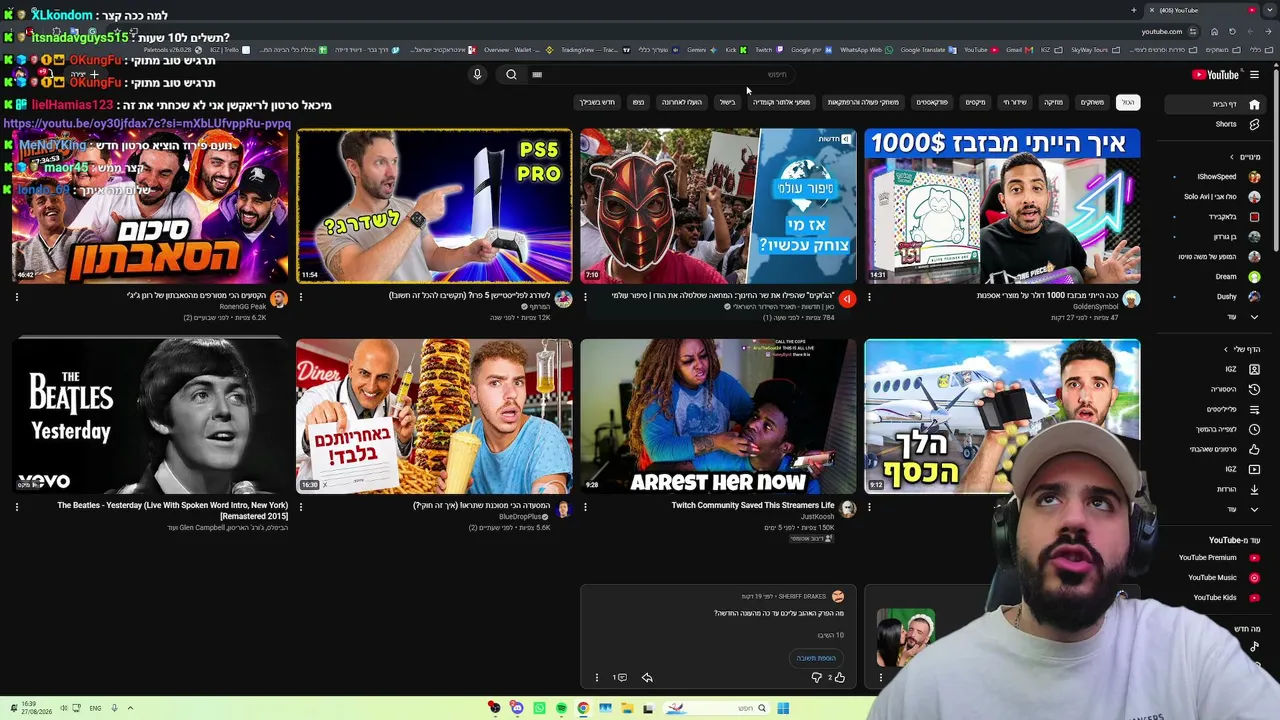The width and height of the screenshot is (1280, 720).
Task: Open The Beatles - Yesterday video title
Action: coord(172,511)
